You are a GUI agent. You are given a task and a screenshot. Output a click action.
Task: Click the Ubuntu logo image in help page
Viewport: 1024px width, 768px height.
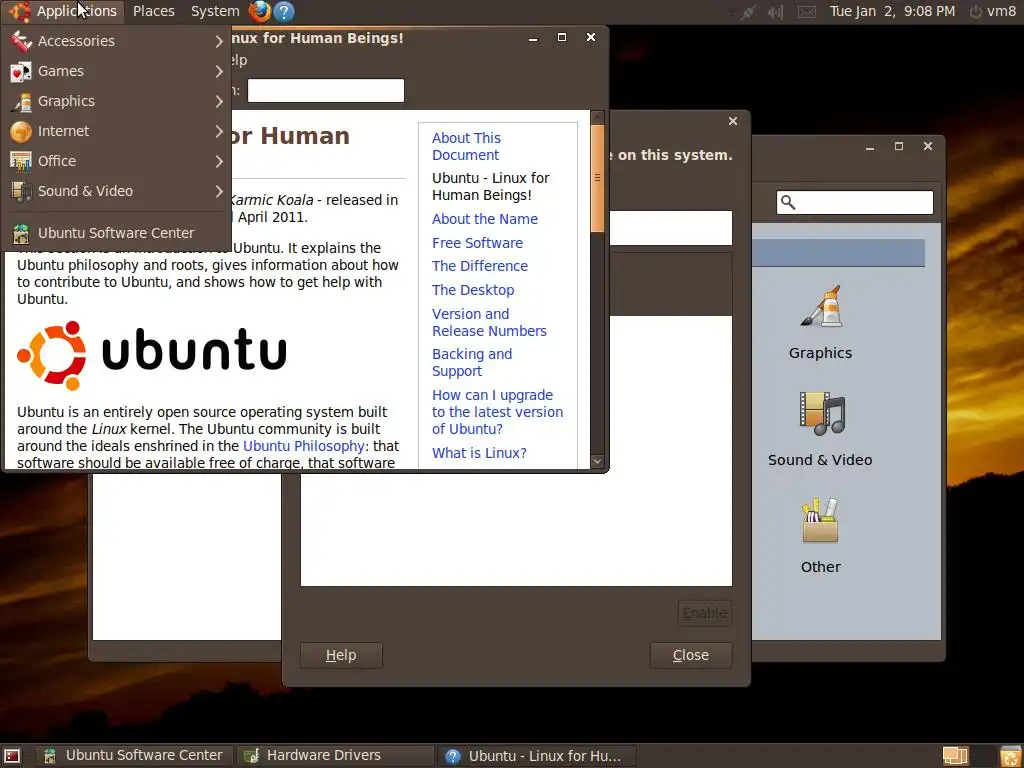point(152,355)
